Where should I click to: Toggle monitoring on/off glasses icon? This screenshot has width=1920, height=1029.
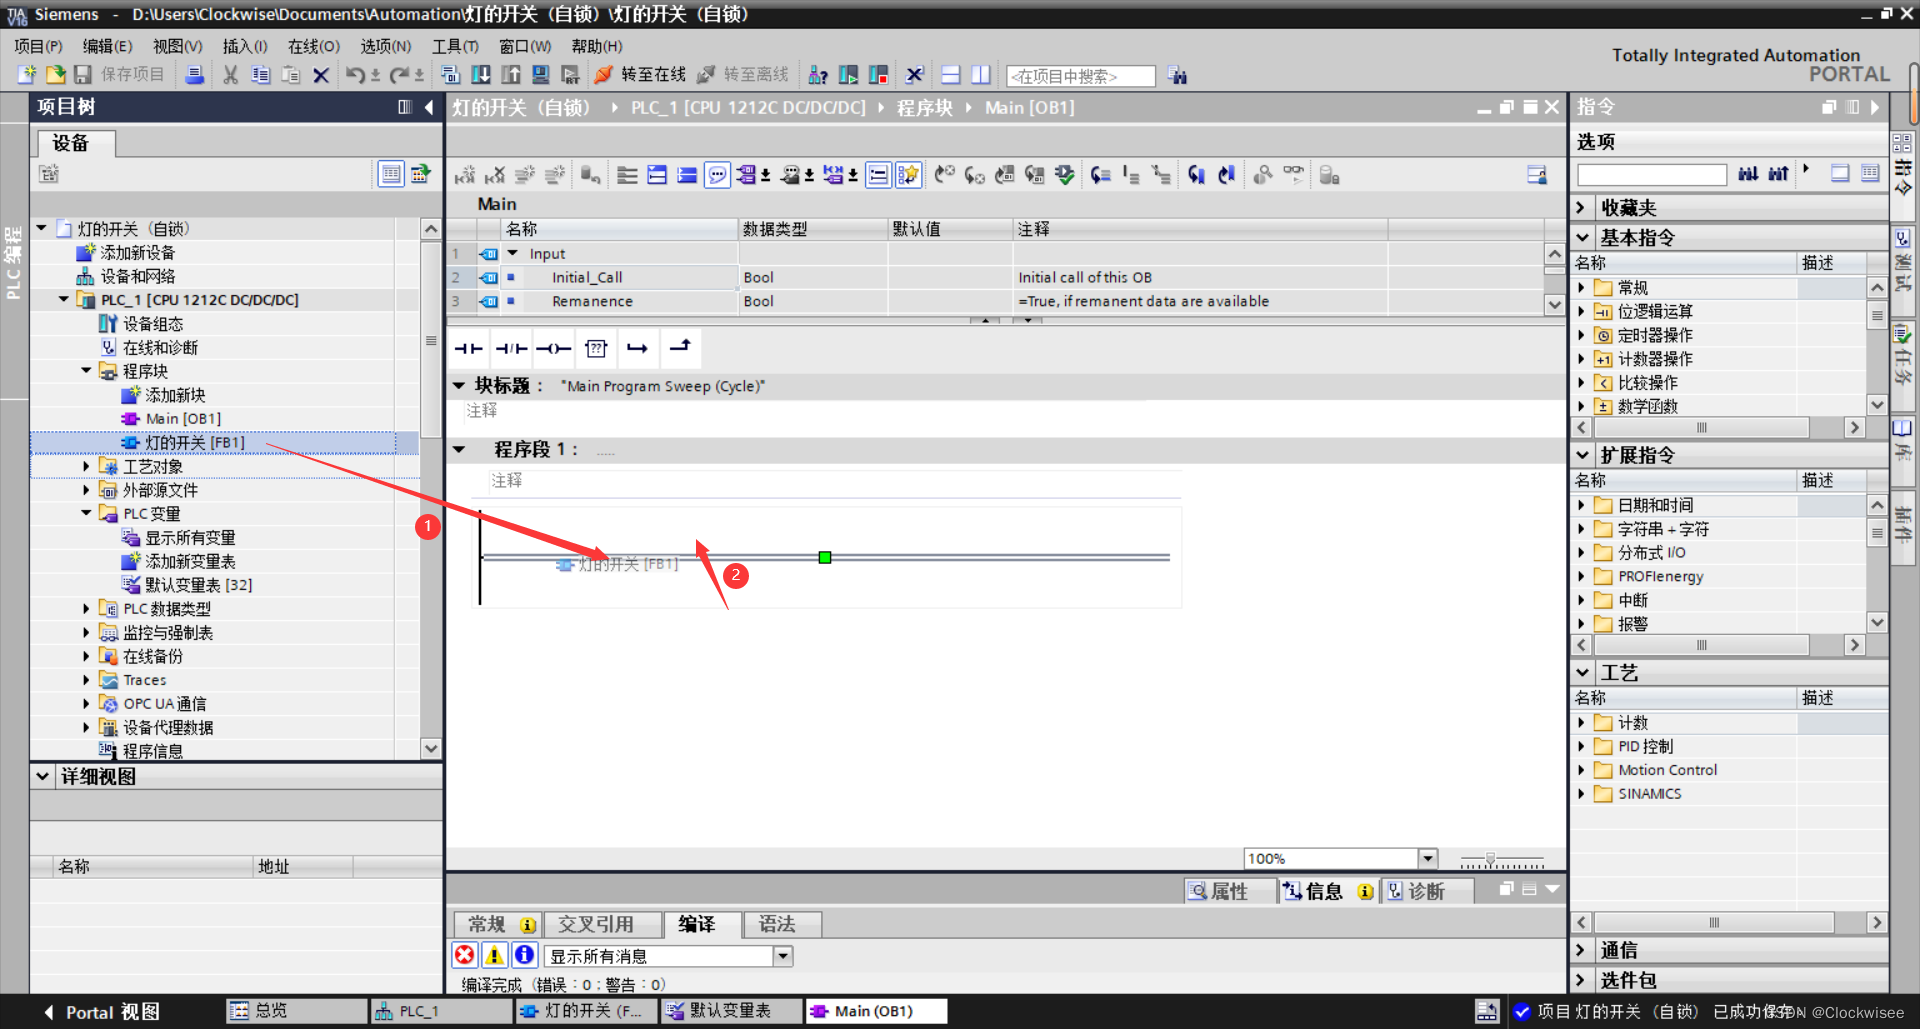(x=1293, y=174)
